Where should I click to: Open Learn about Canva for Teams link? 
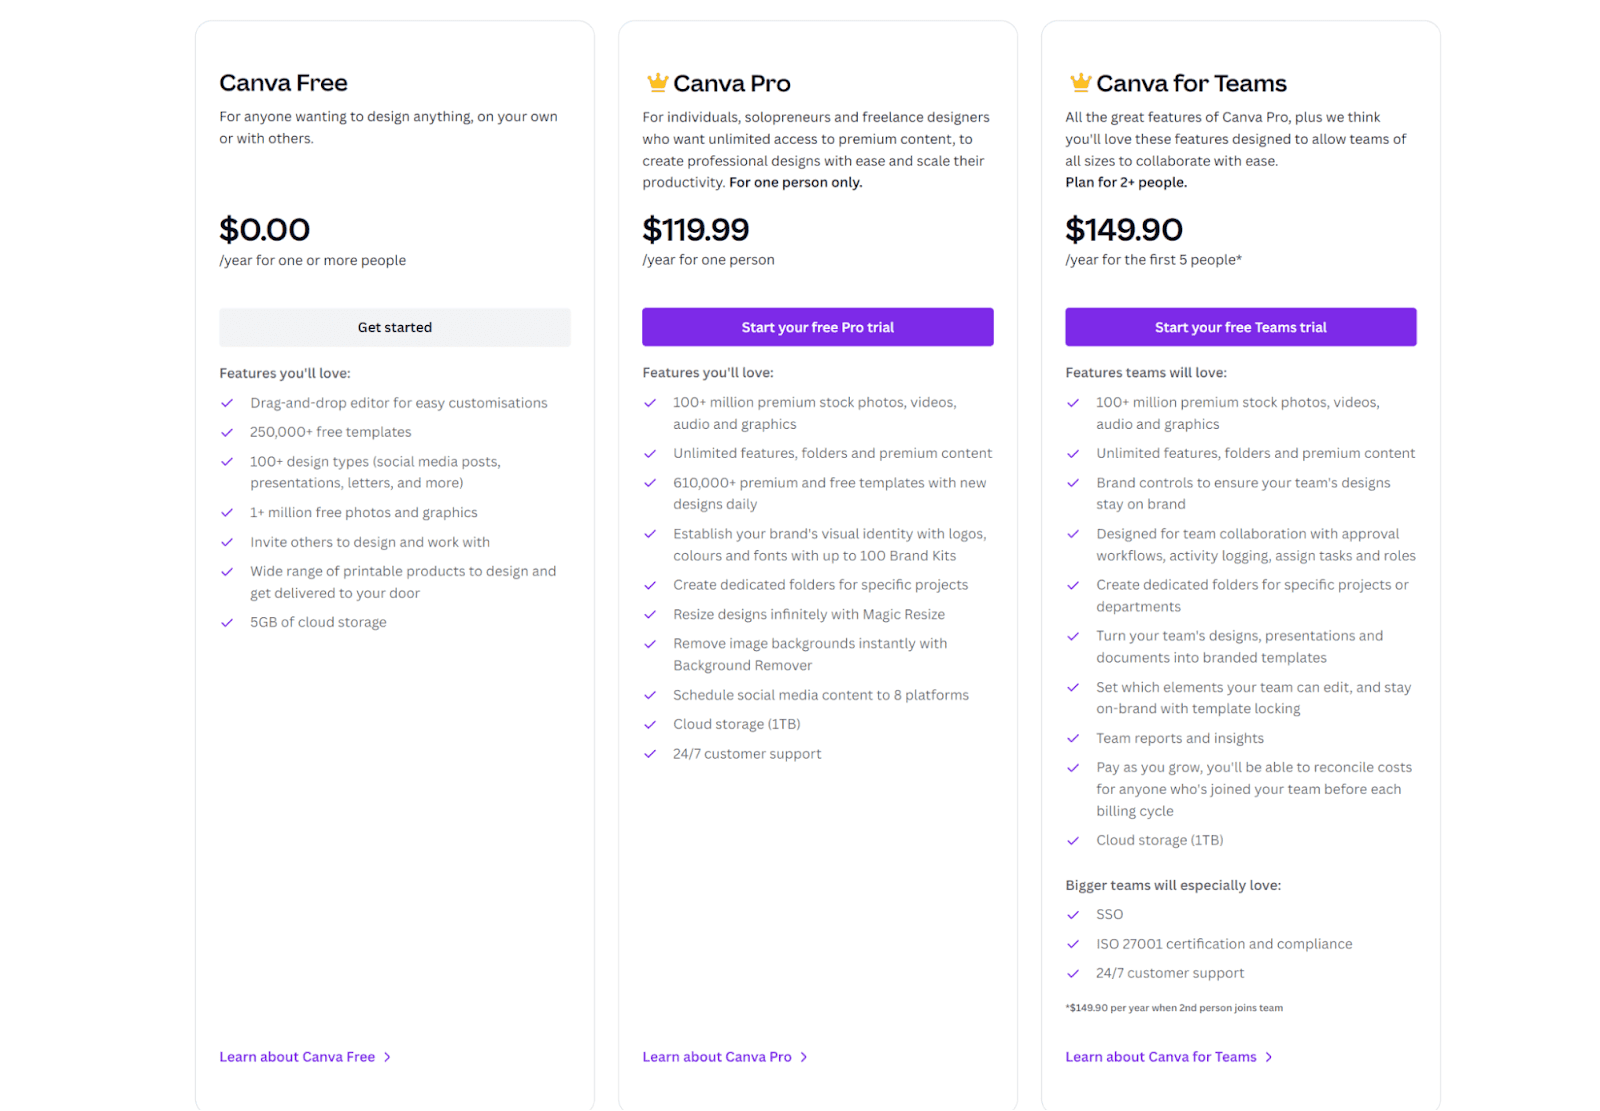tap(1160, 1057)
